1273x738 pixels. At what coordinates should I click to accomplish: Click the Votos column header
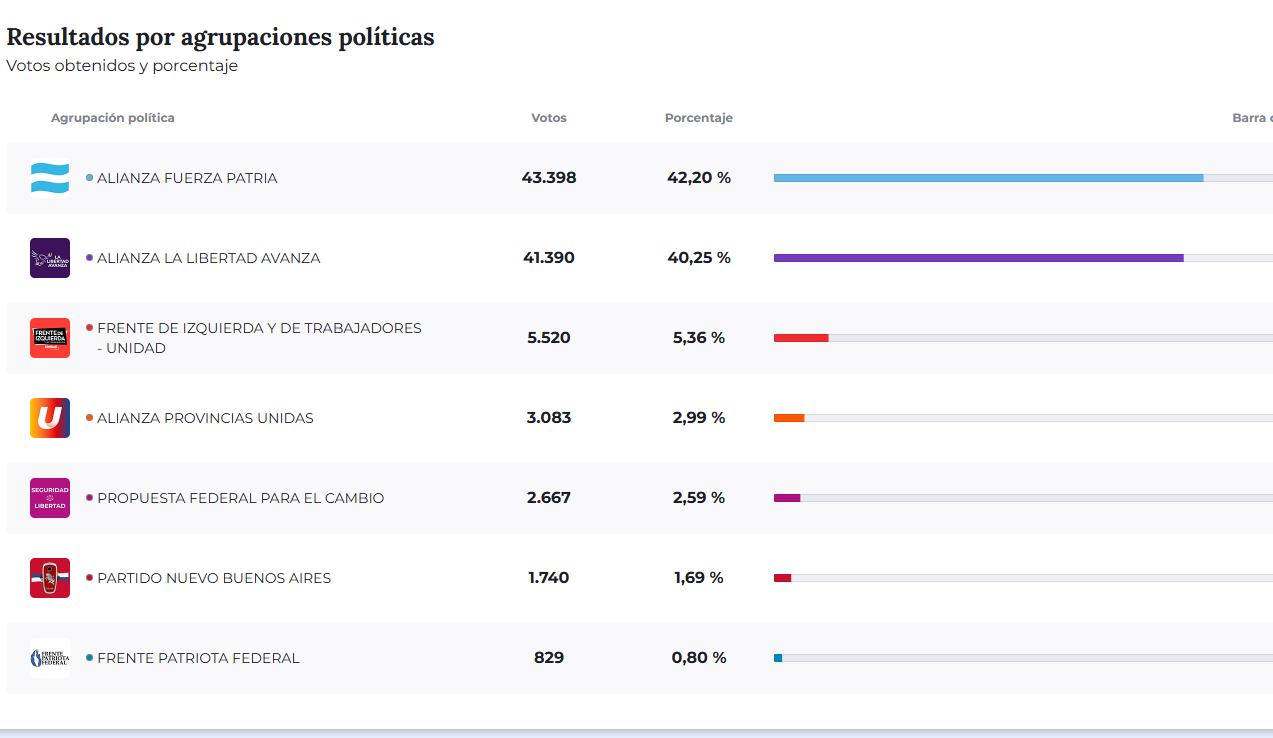coord(549,118)
